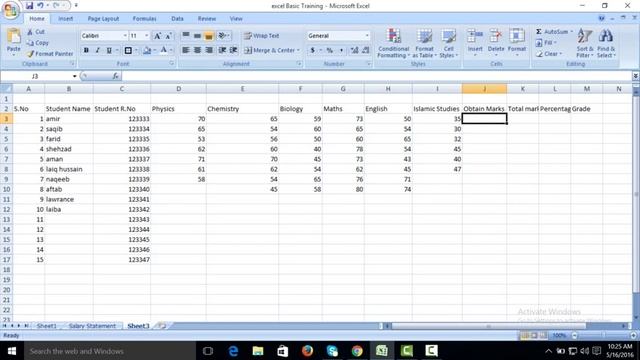Toggle Wrap Text
640x360 pixels.
point(262,36)
